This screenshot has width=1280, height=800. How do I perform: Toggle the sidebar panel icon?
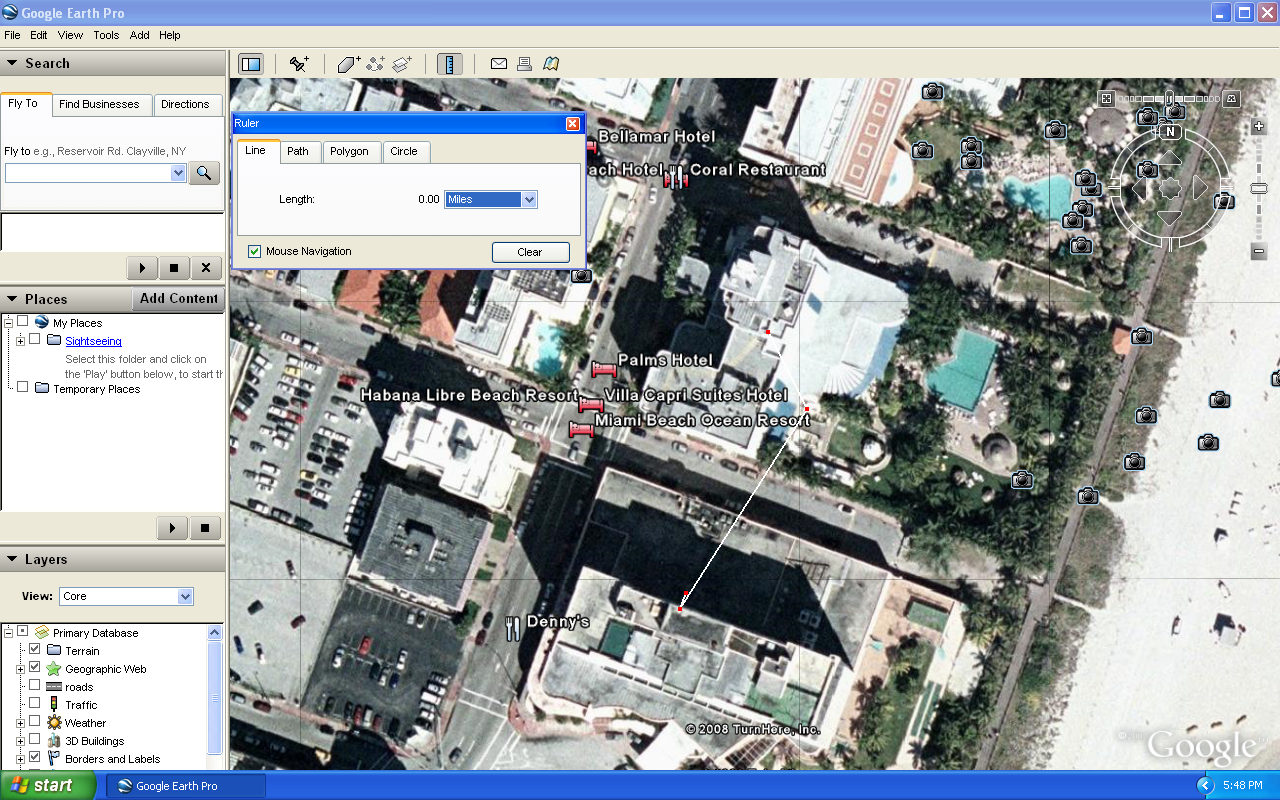[250, 64]
